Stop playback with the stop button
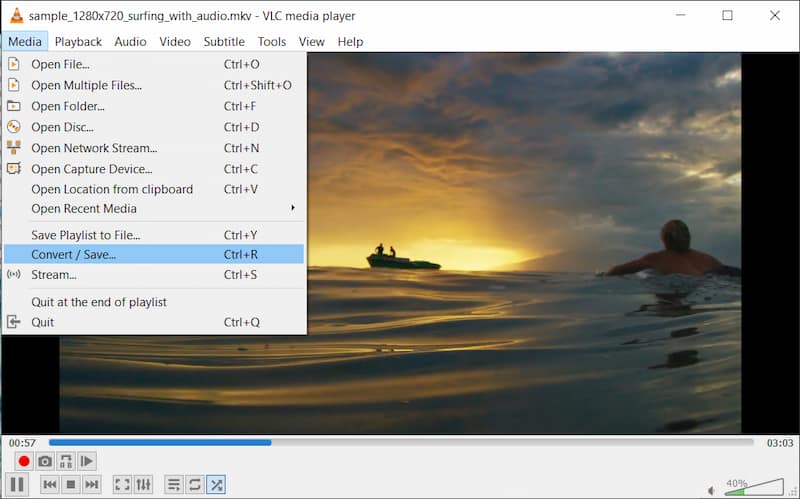 (x=71, y=484)
